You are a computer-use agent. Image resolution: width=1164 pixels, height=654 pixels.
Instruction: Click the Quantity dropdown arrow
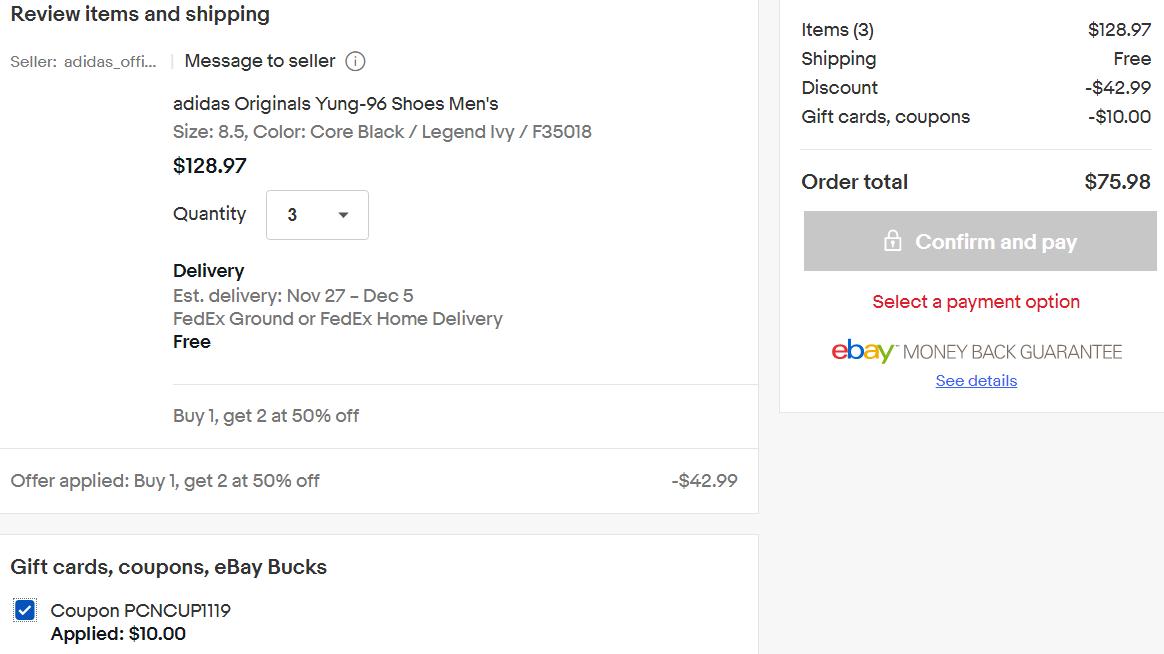(x=343, y=215)
